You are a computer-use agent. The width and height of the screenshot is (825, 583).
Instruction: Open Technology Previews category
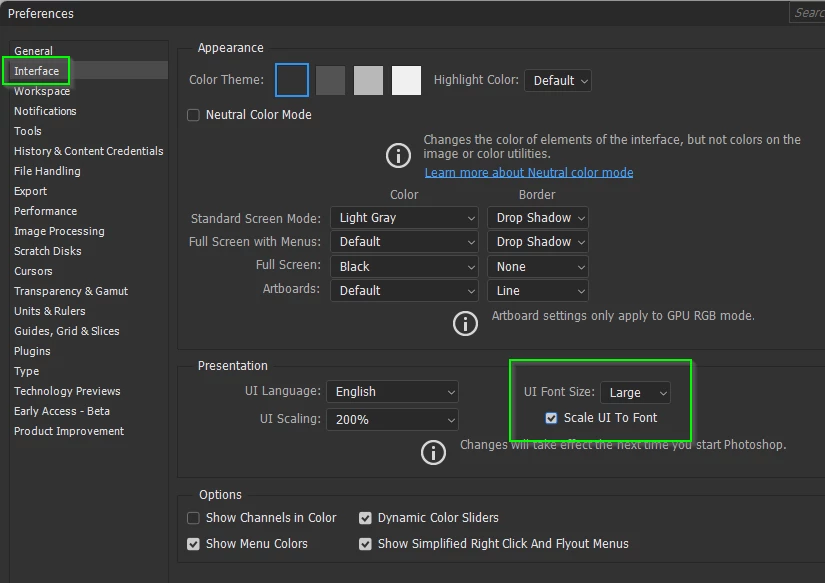tap(67, 391)
